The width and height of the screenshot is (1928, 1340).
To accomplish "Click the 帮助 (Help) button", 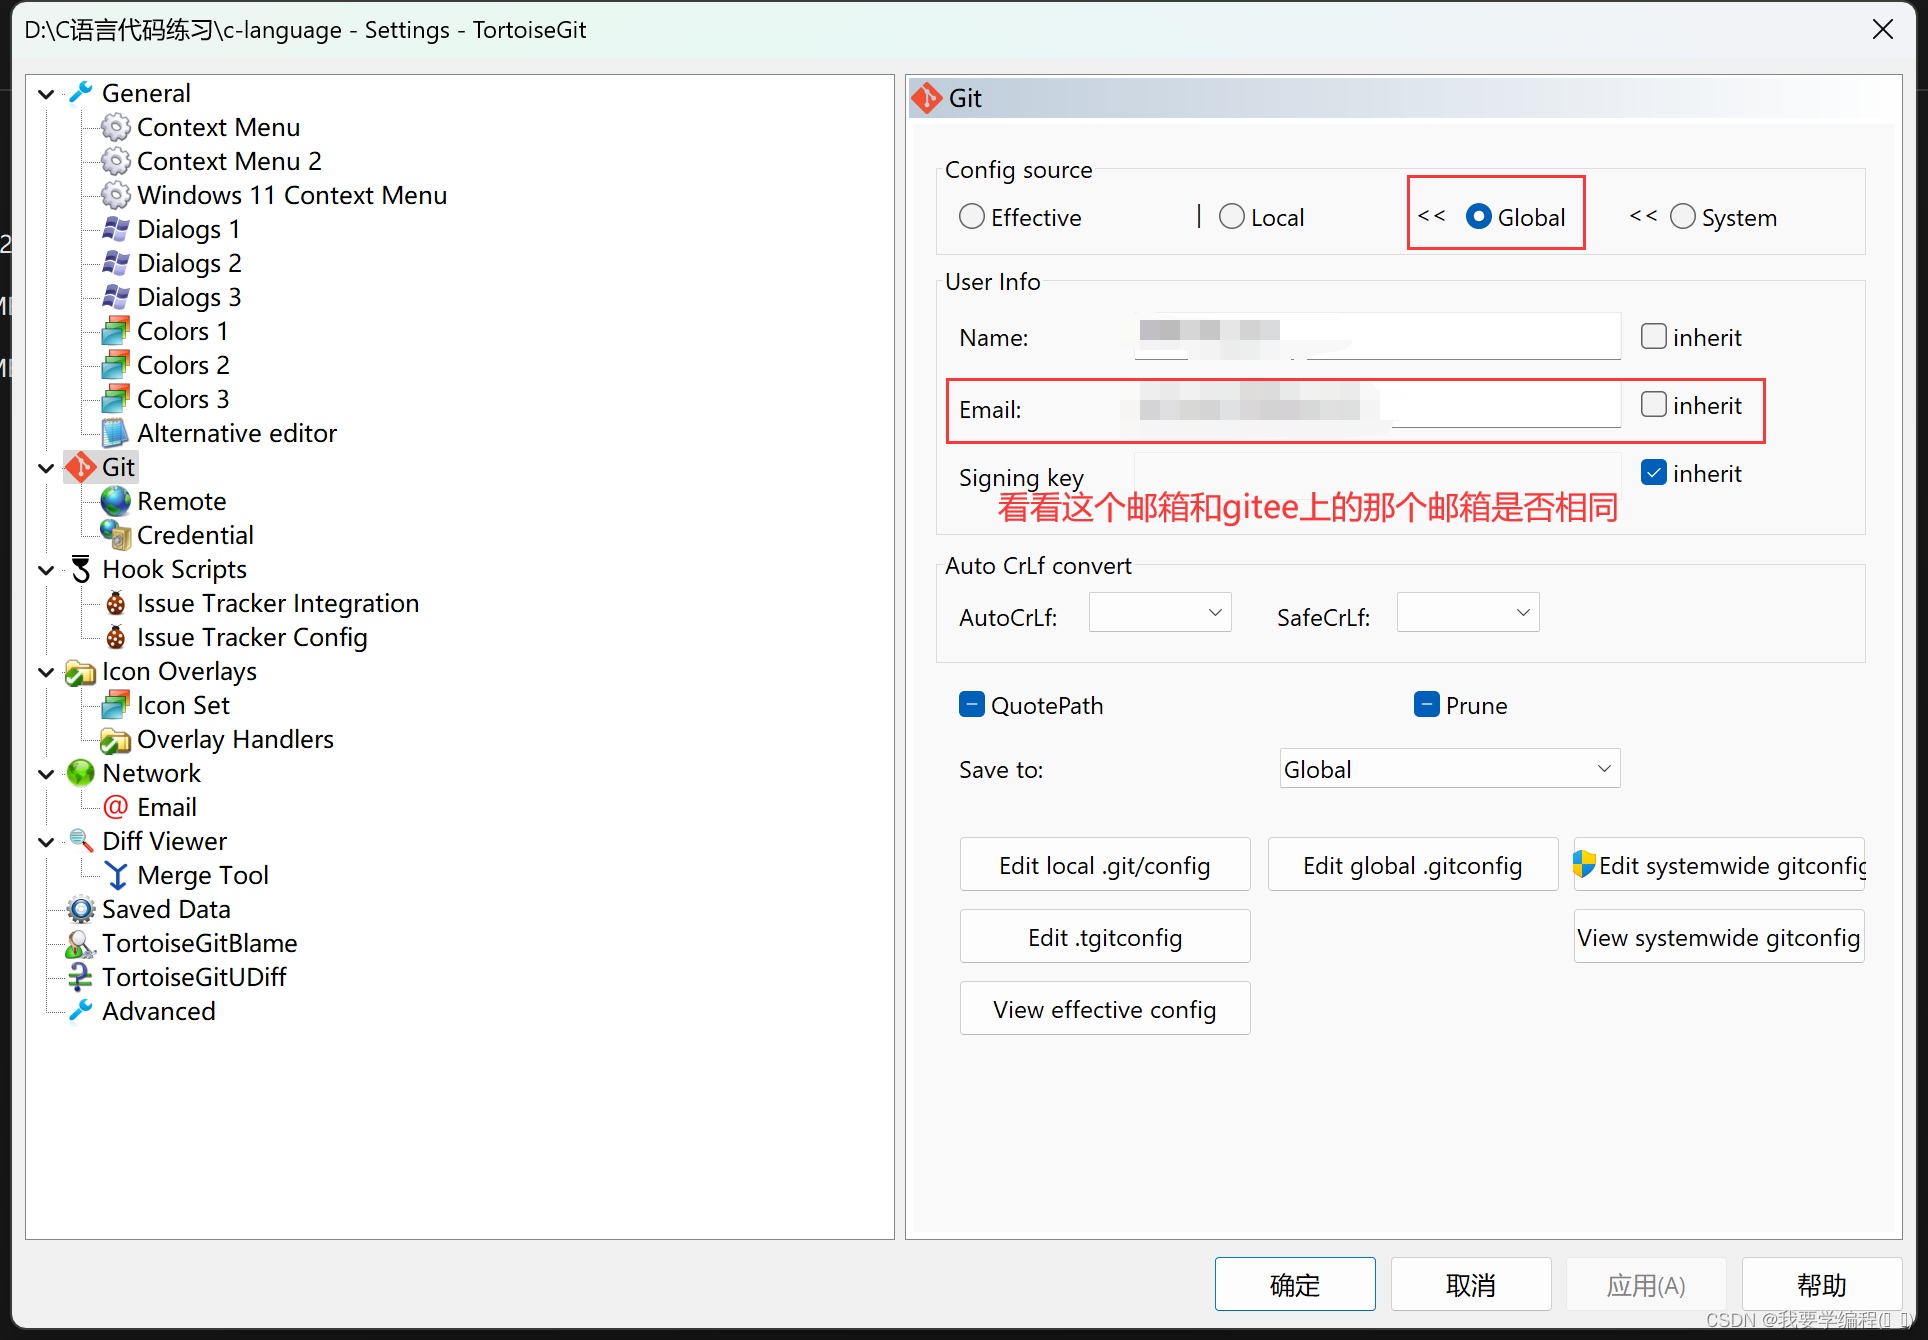I will 1822,1284.
